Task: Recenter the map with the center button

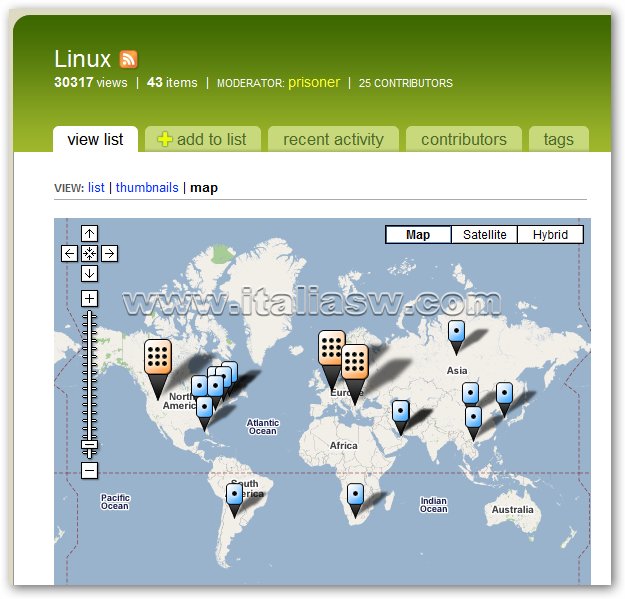Action: (89, 253)
